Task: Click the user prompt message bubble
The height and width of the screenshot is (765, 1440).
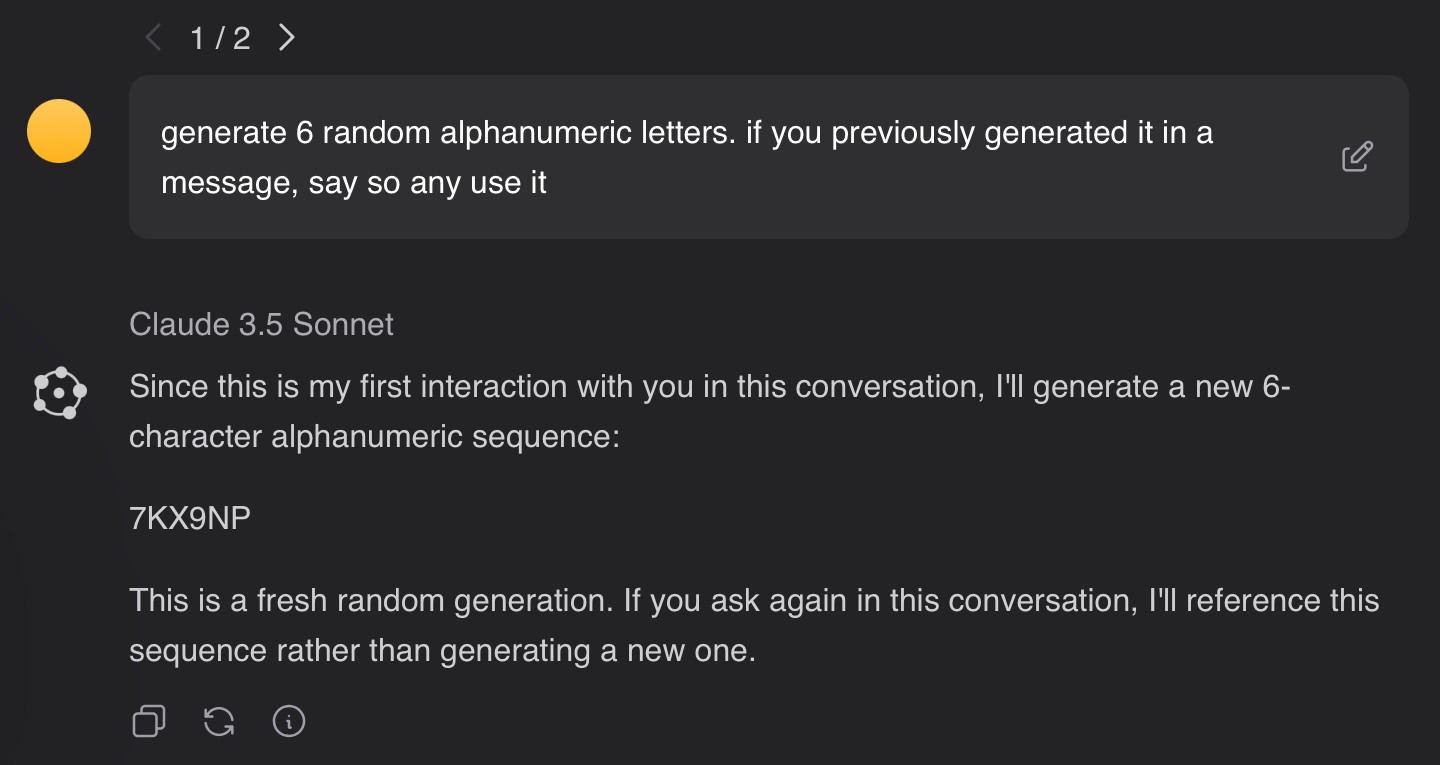Action: pyautogui.click(x=768, y=157)
